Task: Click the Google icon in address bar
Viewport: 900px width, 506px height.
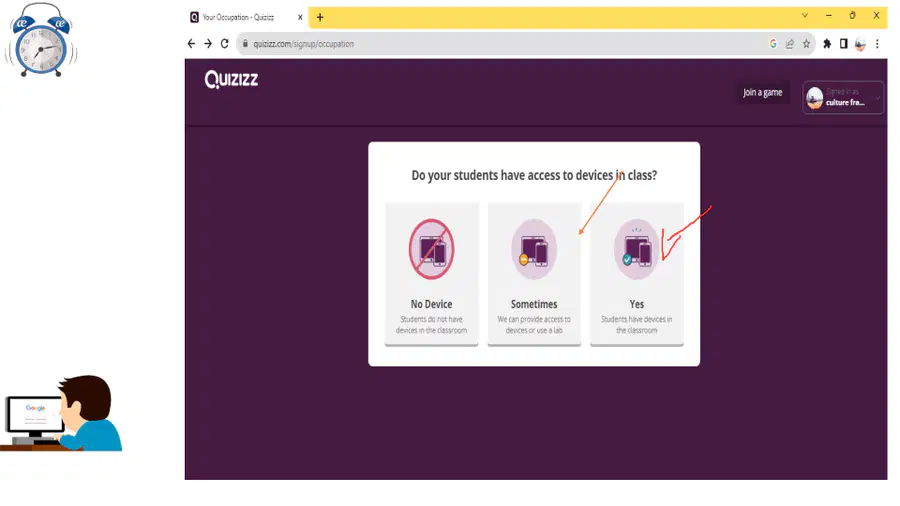Action: pos(773,44)
